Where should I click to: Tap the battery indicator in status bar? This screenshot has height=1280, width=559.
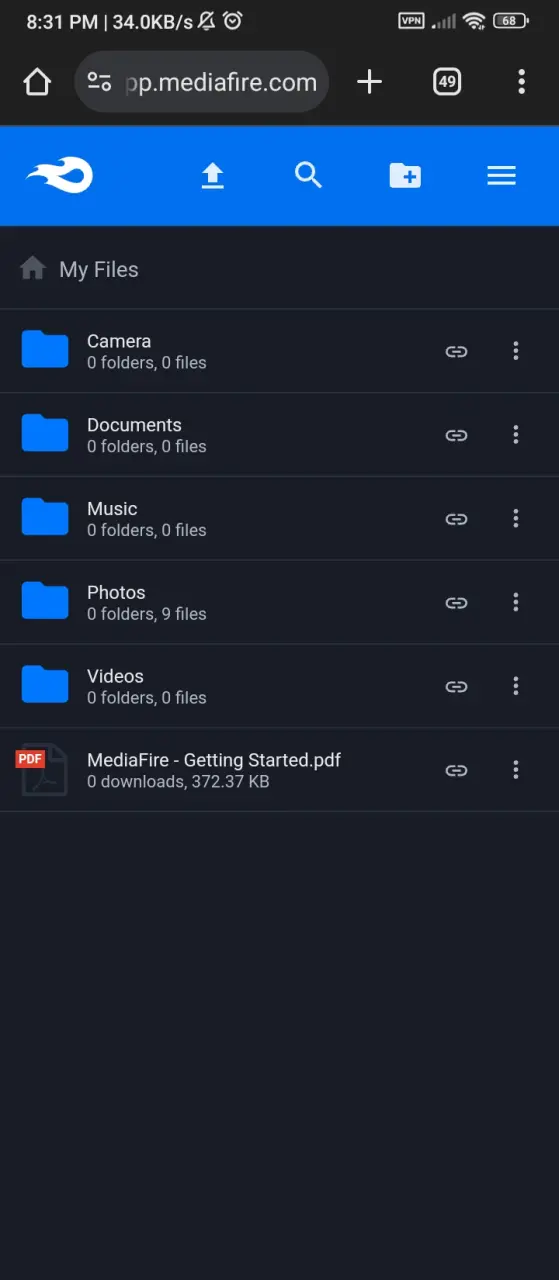511,20
